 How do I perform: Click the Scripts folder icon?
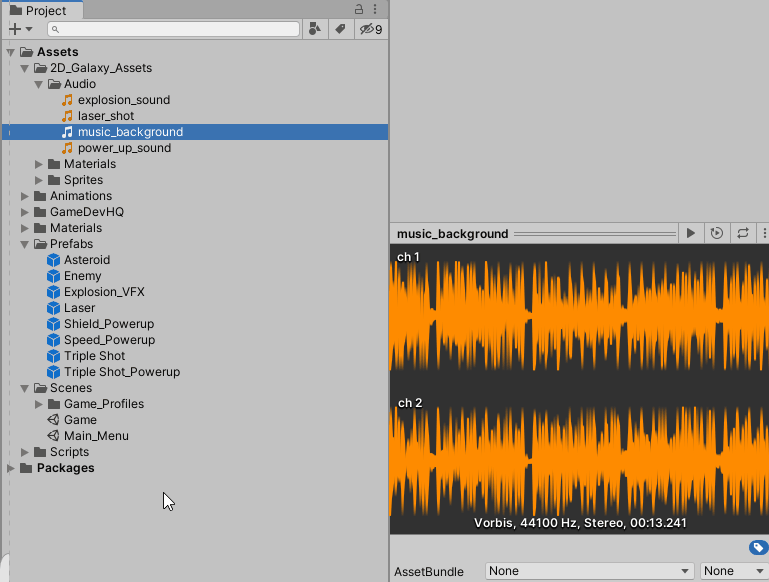point(40,452)
